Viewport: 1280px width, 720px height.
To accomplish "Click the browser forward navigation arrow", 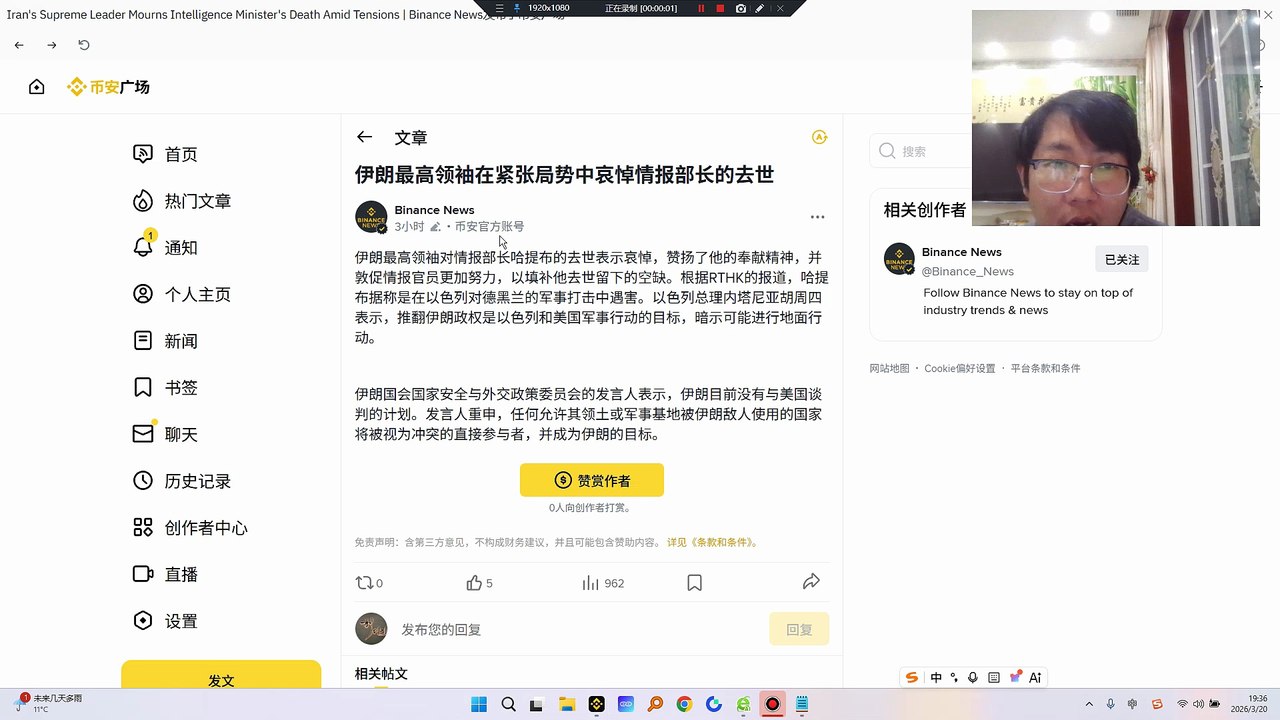I will click(52, 45).
